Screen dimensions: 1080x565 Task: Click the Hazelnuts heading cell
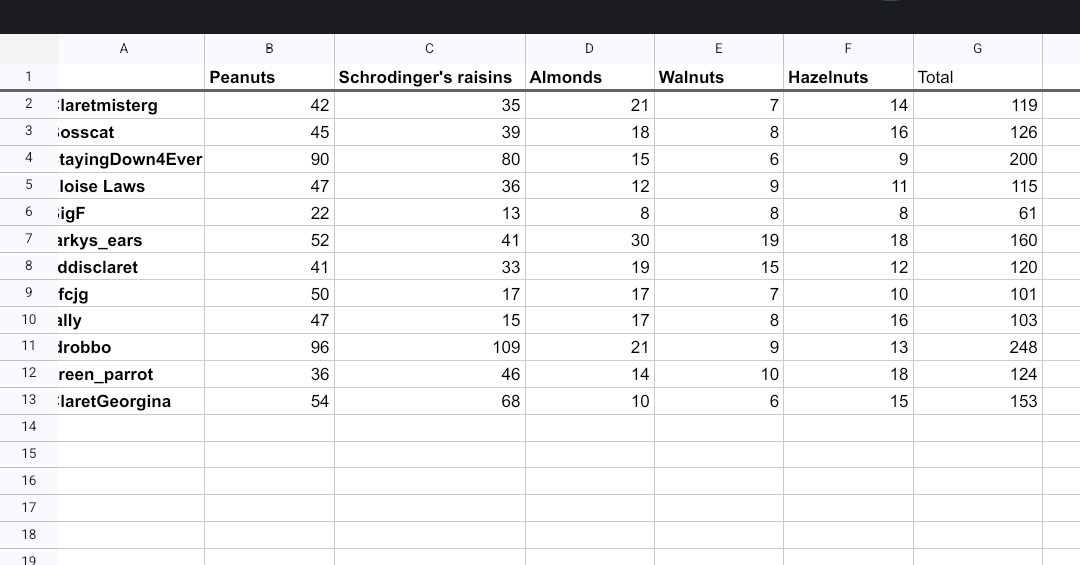[x=847, y=77]
